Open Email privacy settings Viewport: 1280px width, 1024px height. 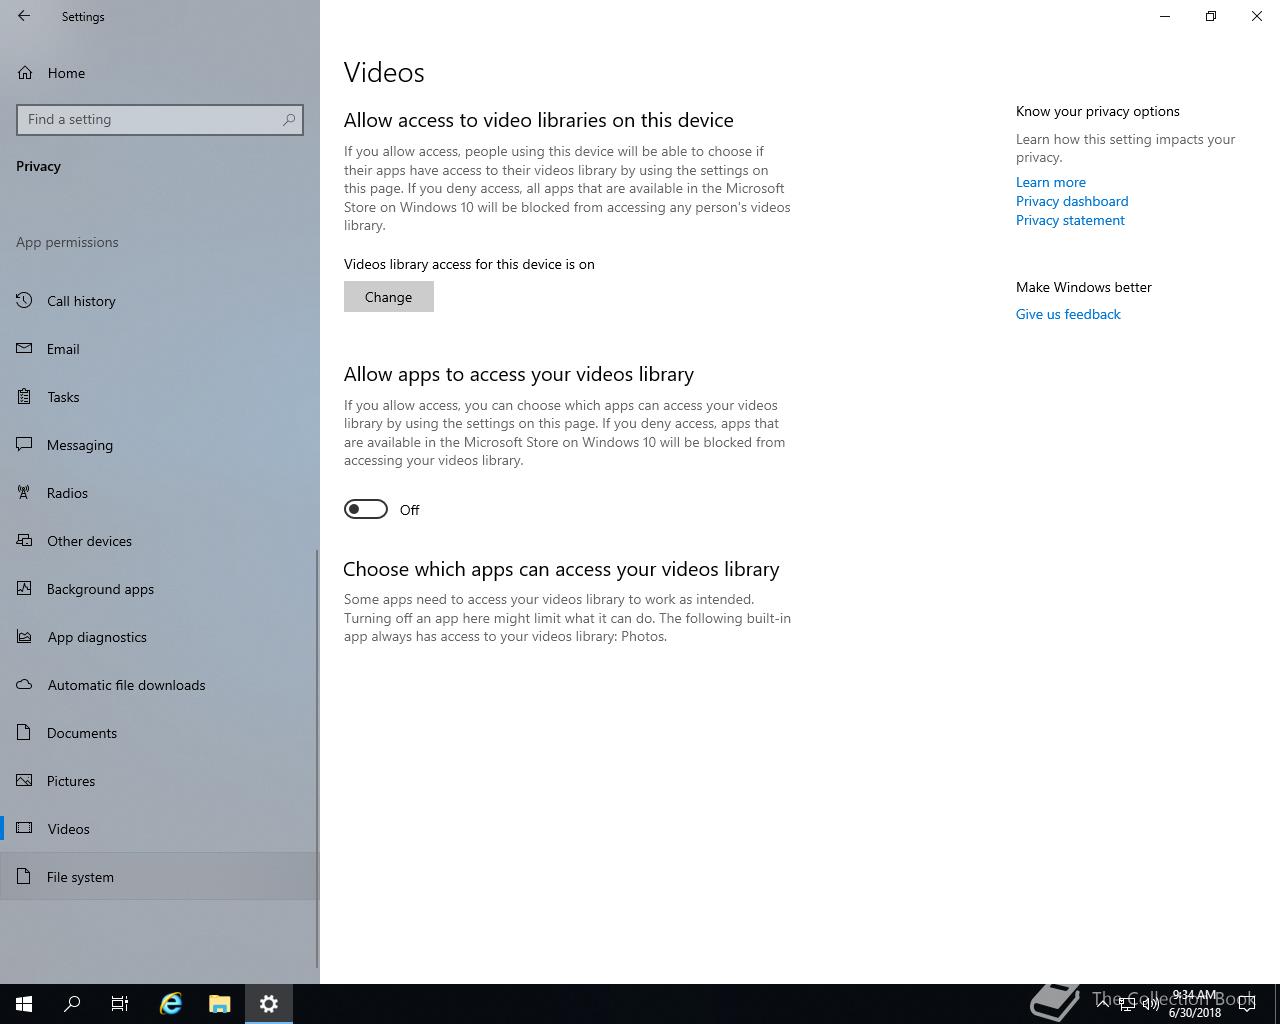[x=160, y=349]
